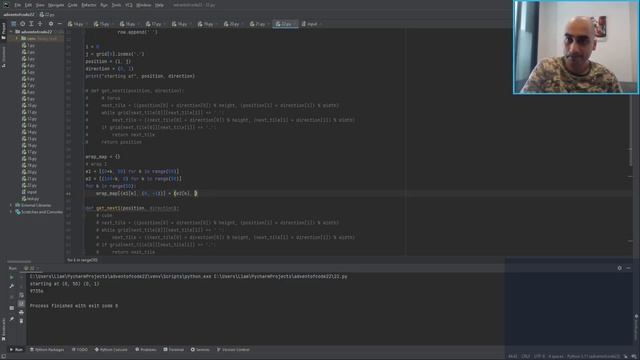Expand Scratches and Consoles node
640x360 pixels.
pyautogui.click(x=11, y=212)
